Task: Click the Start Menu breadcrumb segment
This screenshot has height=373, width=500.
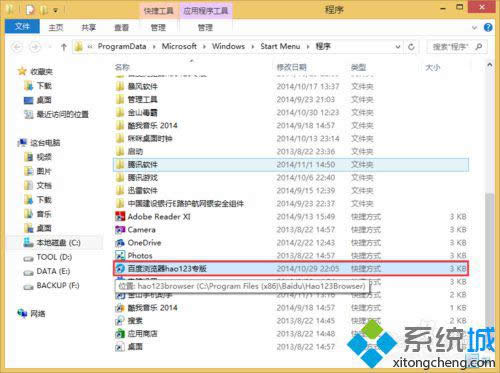Action: pos(280,46)
